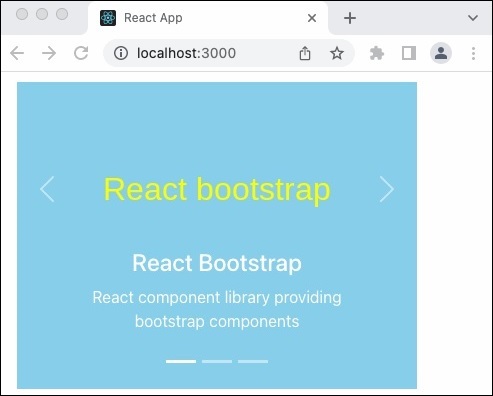This screenshot has width=493, height=396.
Task: Open a new tab with plus
Action: click(350, 18)
